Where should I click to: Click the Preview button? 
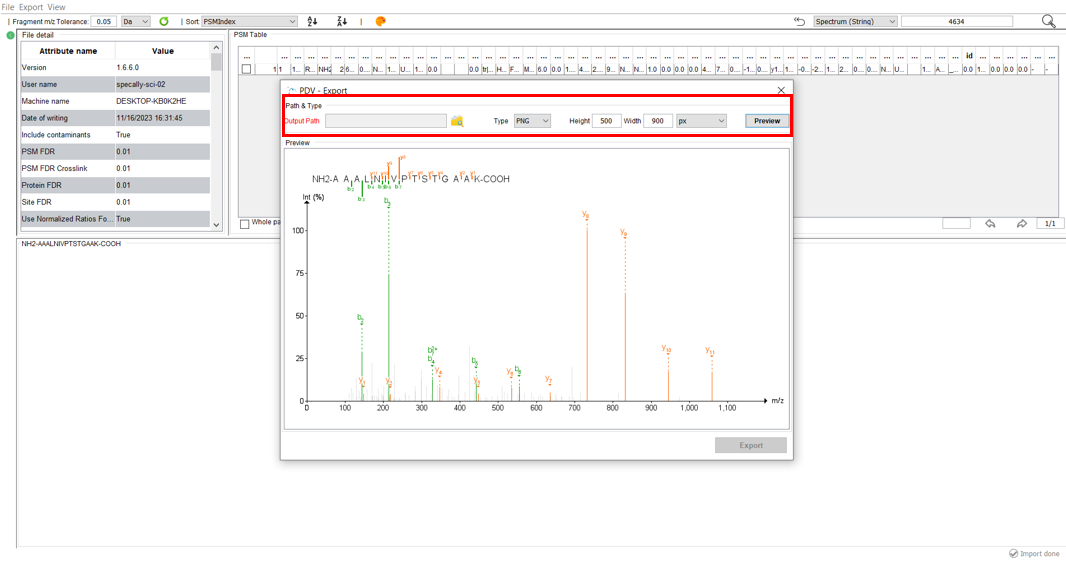tap(767, 121)
